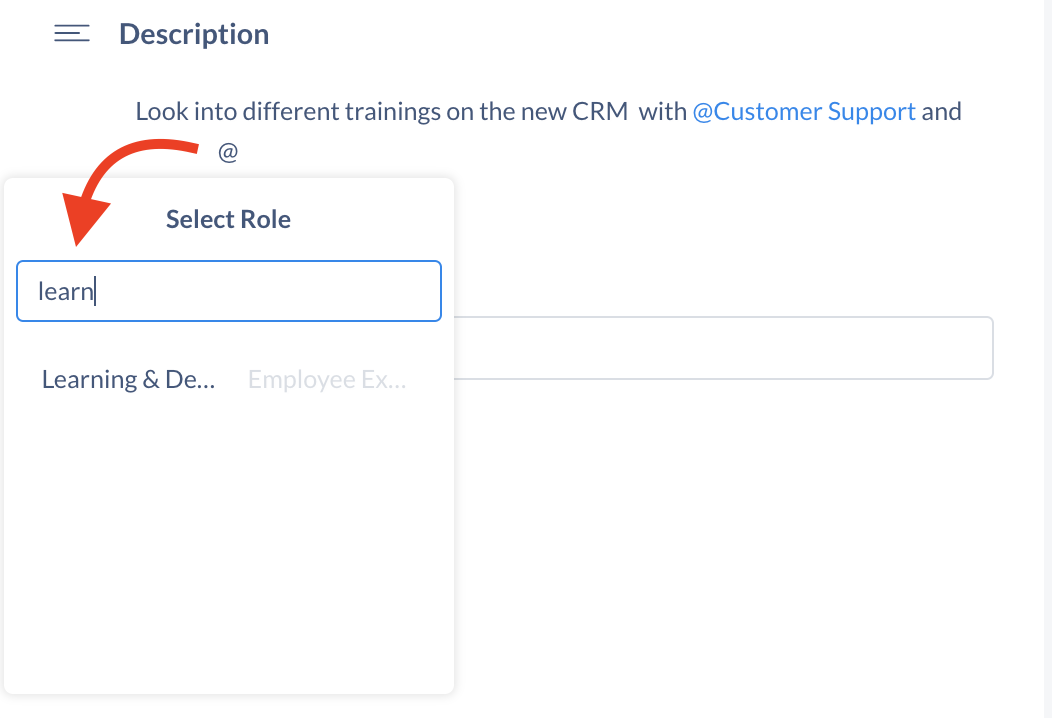Click the @ symbol in the description
The width and height of the screenshot is (1052, 718).
point(228,152)
